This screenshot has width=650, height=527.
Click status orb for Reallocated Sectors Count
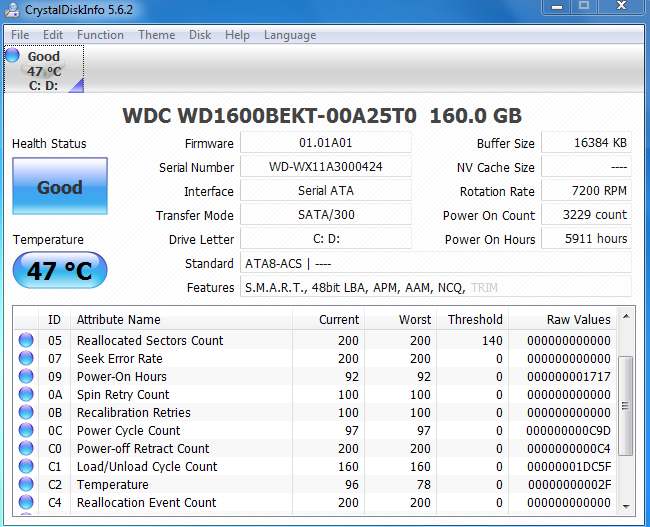26,340
